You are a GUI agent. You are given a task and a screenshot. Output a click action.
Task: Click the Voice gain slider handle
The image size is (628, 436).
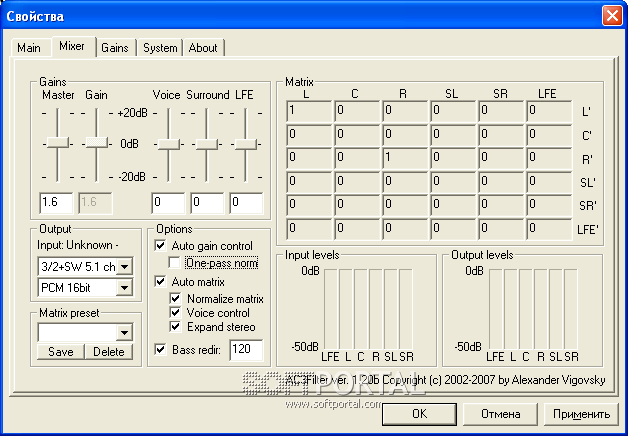pos(168,144)
